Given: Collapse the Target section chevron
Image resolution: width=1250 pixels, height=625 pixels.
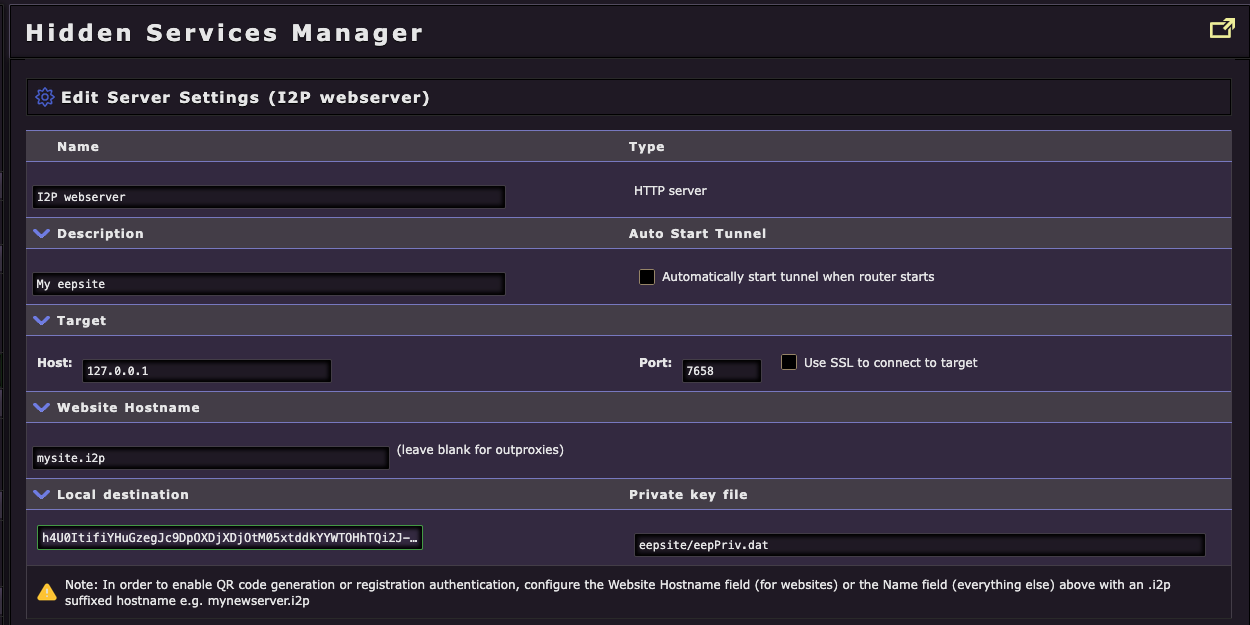Looking at the screenshot, I should (x=40, y=320).
